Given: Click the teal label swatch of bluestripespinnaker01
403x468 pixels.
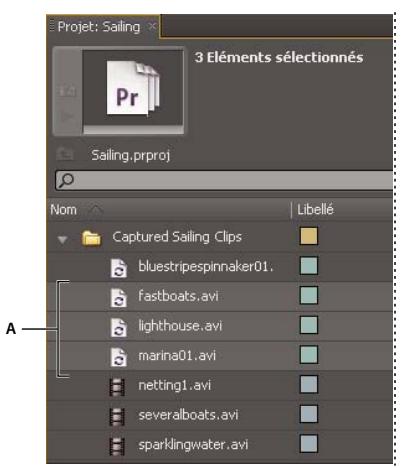Looking at the screenshot, I should pyautogui.click(x=309, y=266).
